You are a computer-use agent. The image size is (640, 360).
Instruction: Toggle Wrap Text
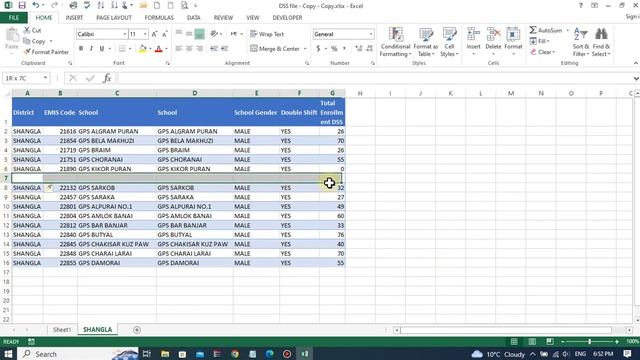coord(267,34)
